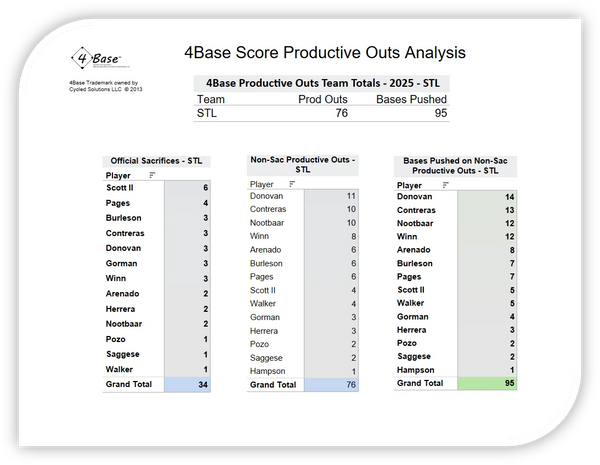Image resolution: width=600 pixels, height=465 pixels.
Task: Select 'Winn' in Non-Sac Productive Outs table
Action: 259,236
